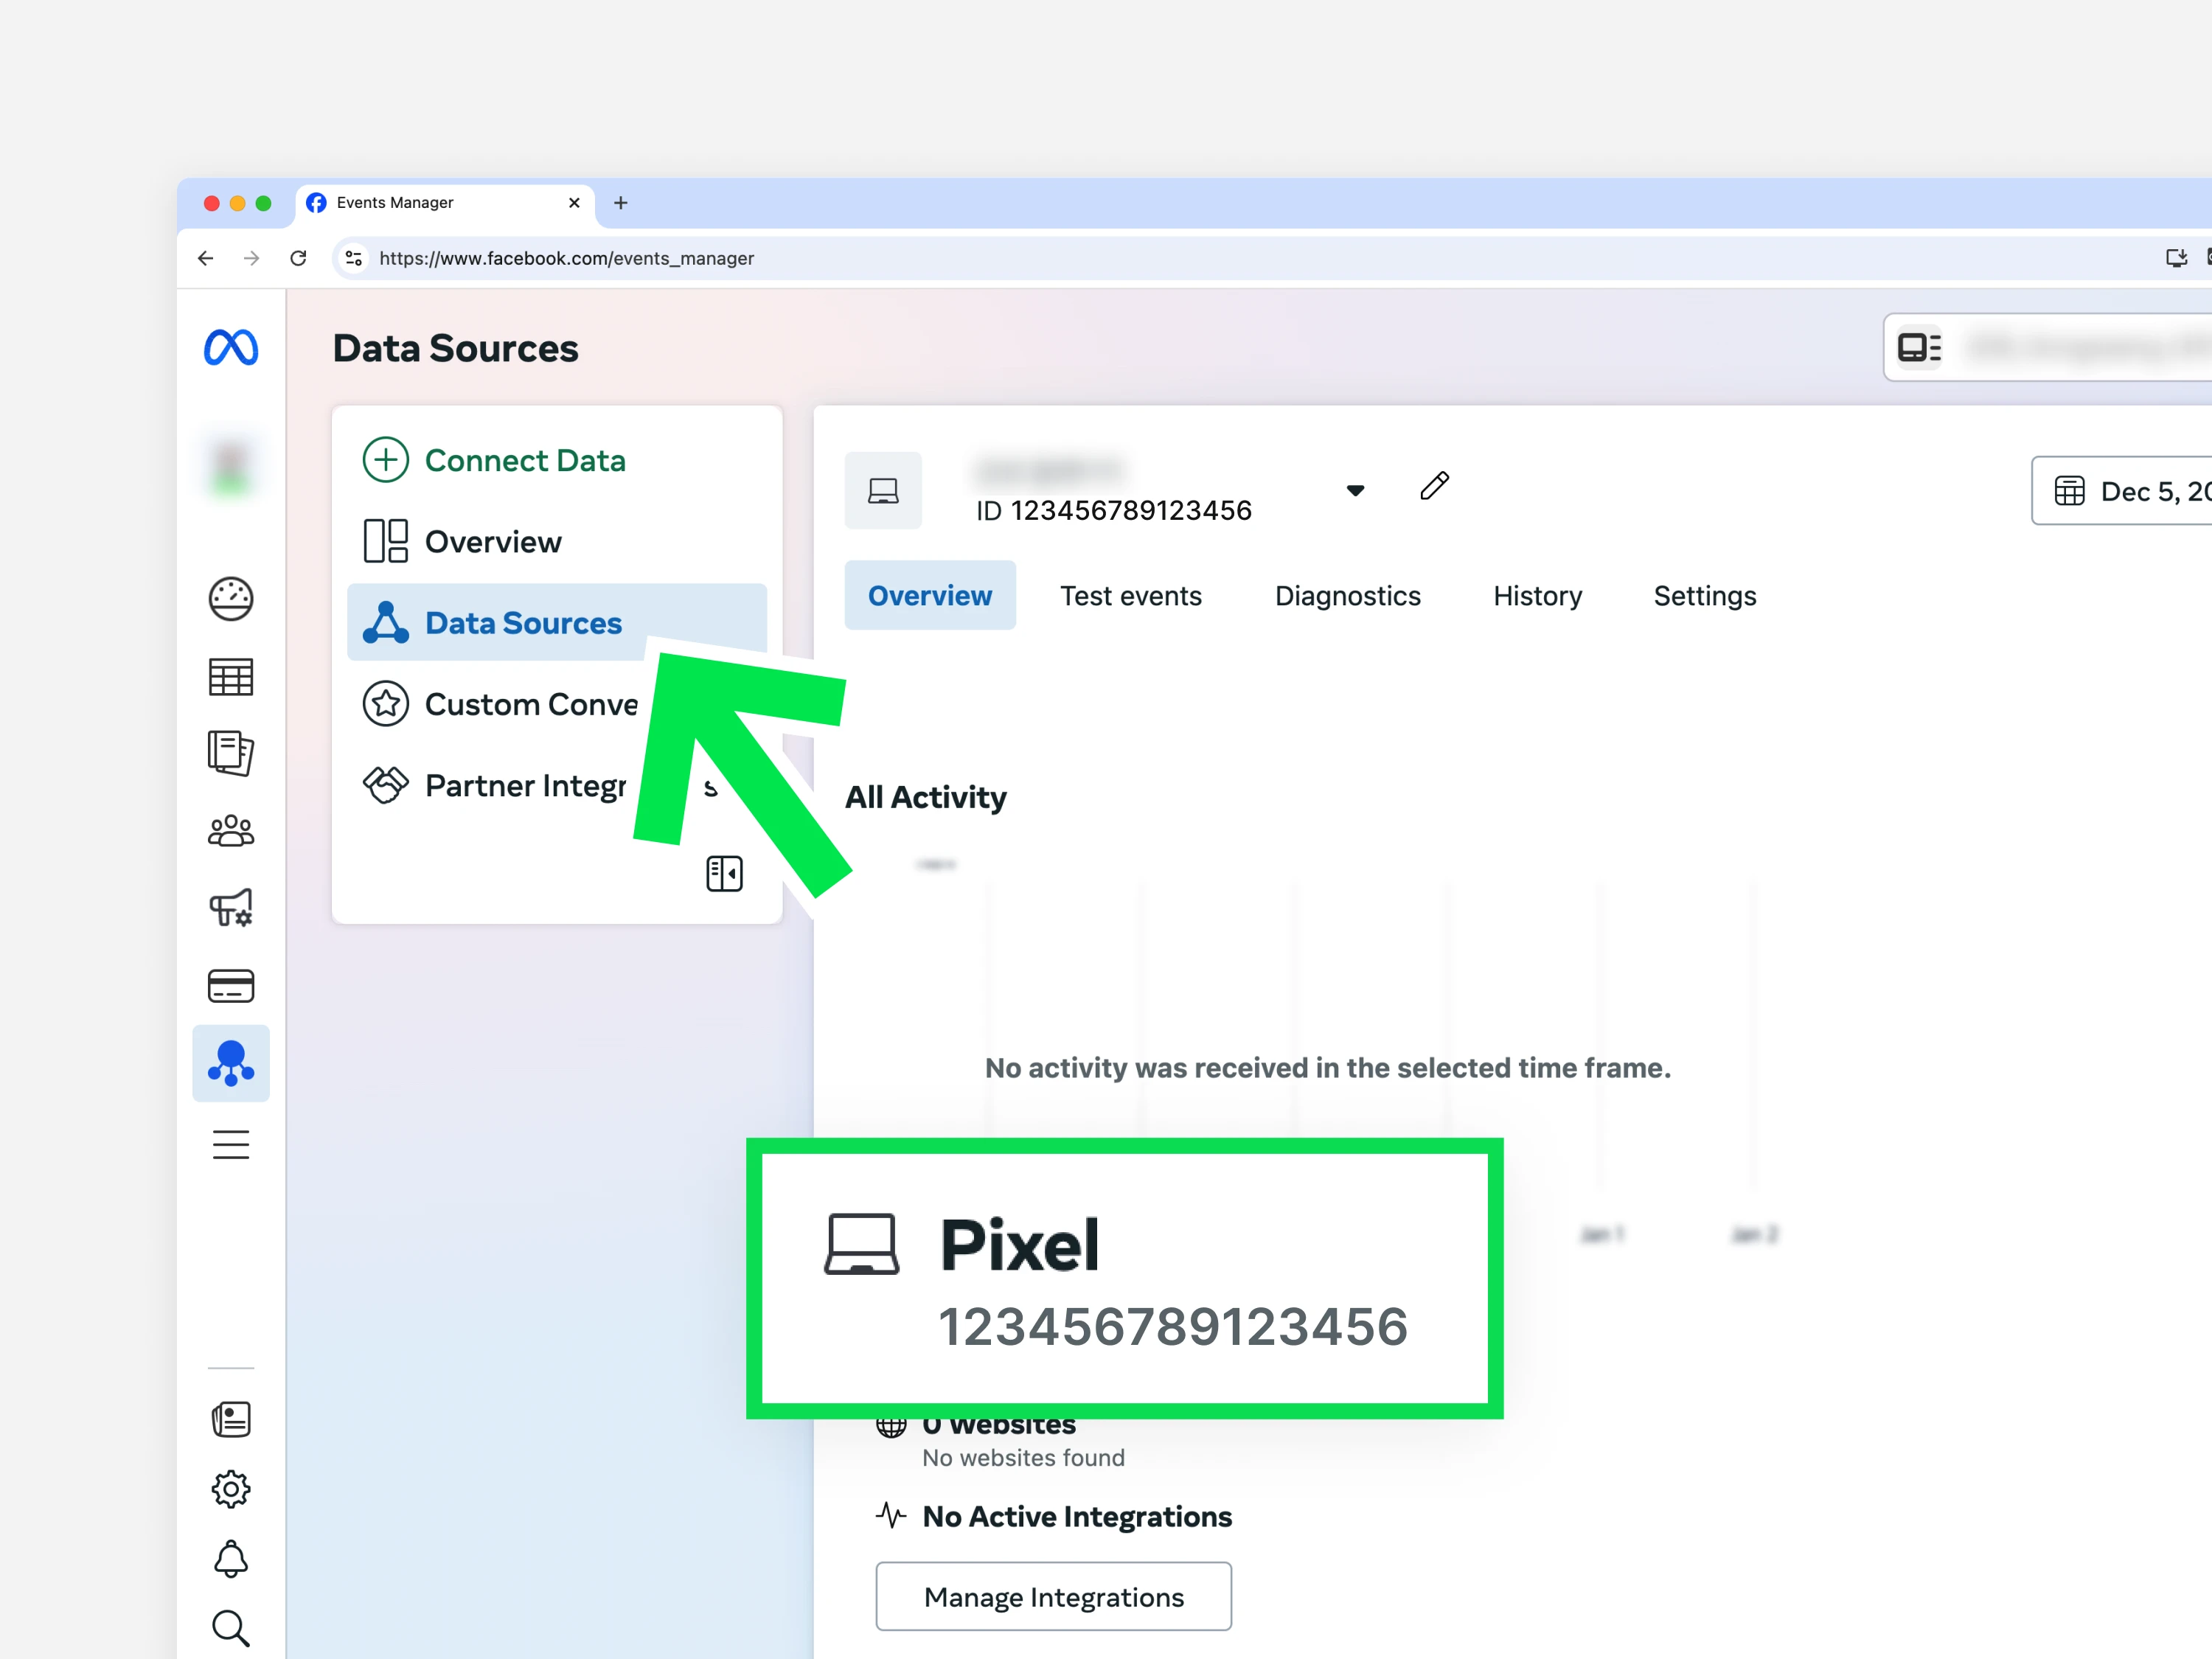Open the Billing card icon
Image resolution: width=2212 pixels, height=1659 pixels.
click(x=231, y=986)
